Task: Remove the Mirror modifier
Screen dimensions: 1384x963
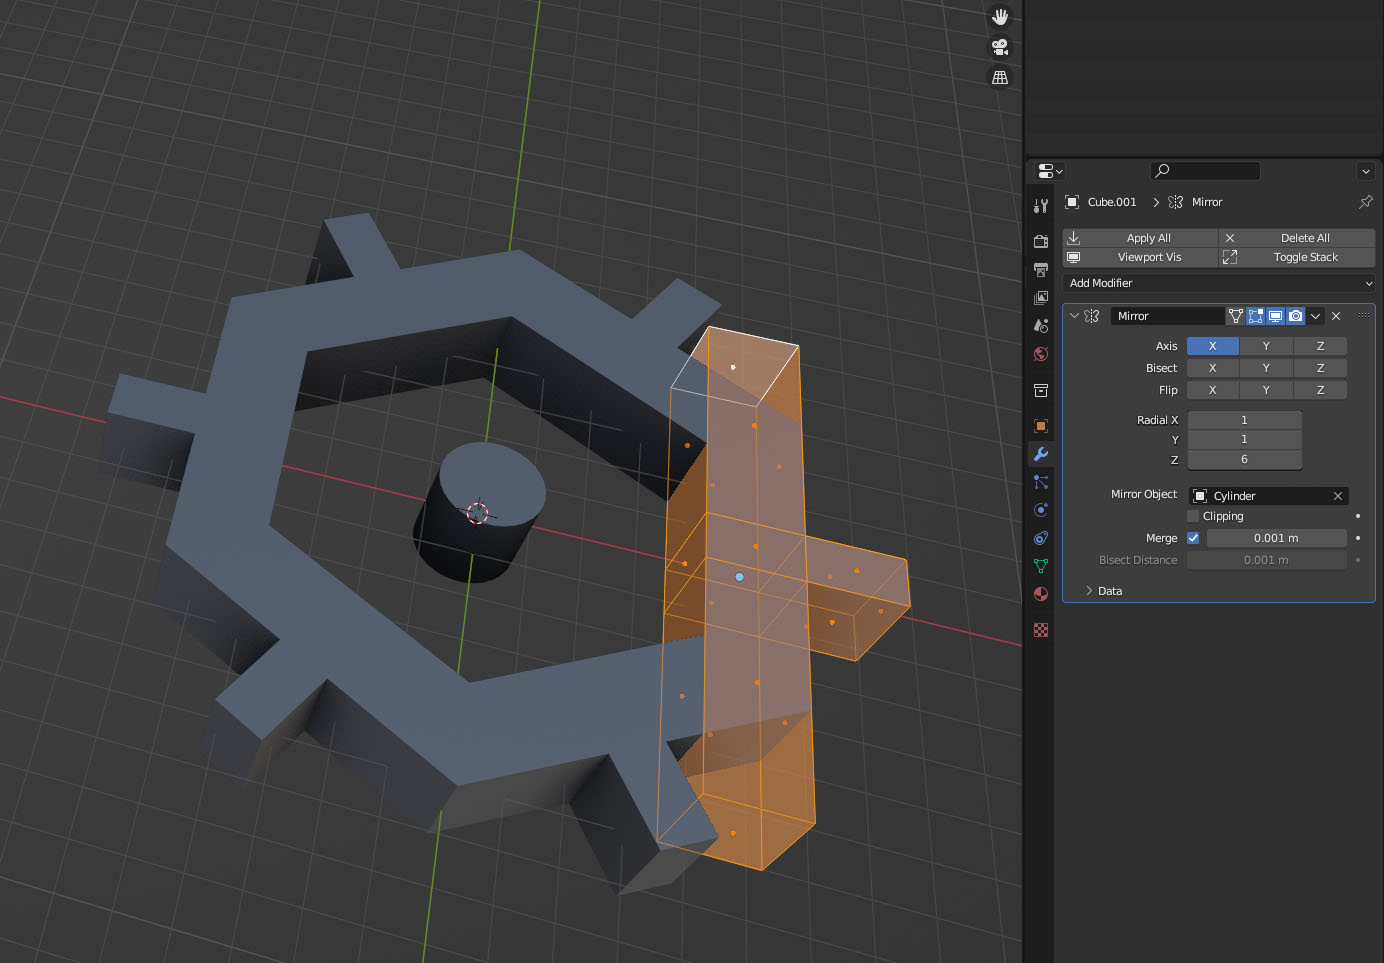Action: (1336, 316)
